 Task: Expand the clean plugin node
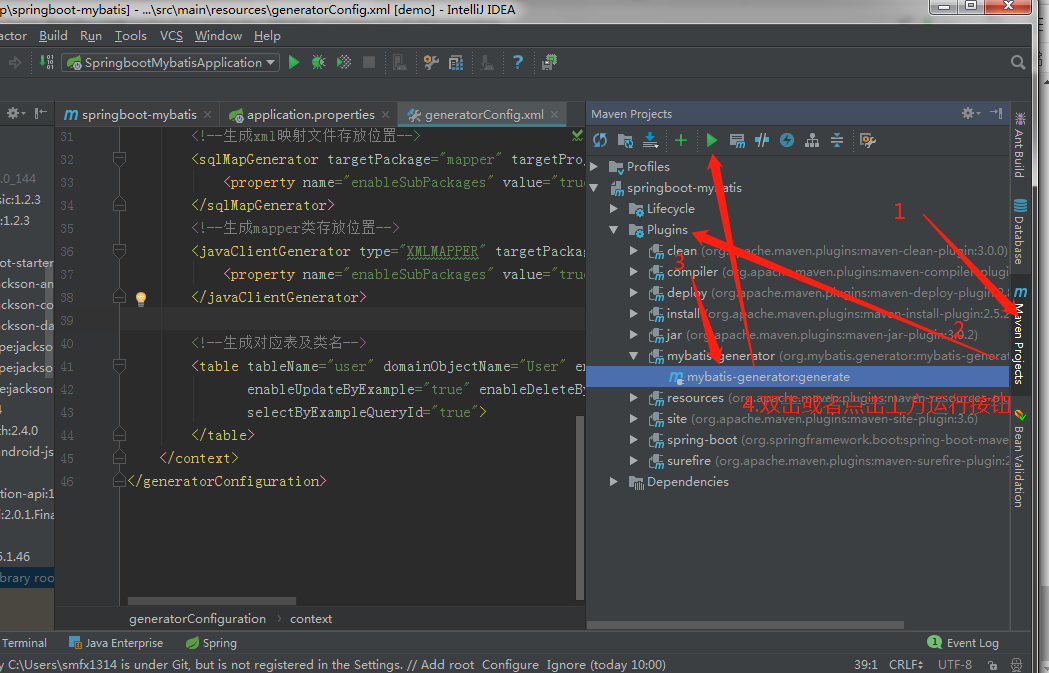[x=634, y=251]
